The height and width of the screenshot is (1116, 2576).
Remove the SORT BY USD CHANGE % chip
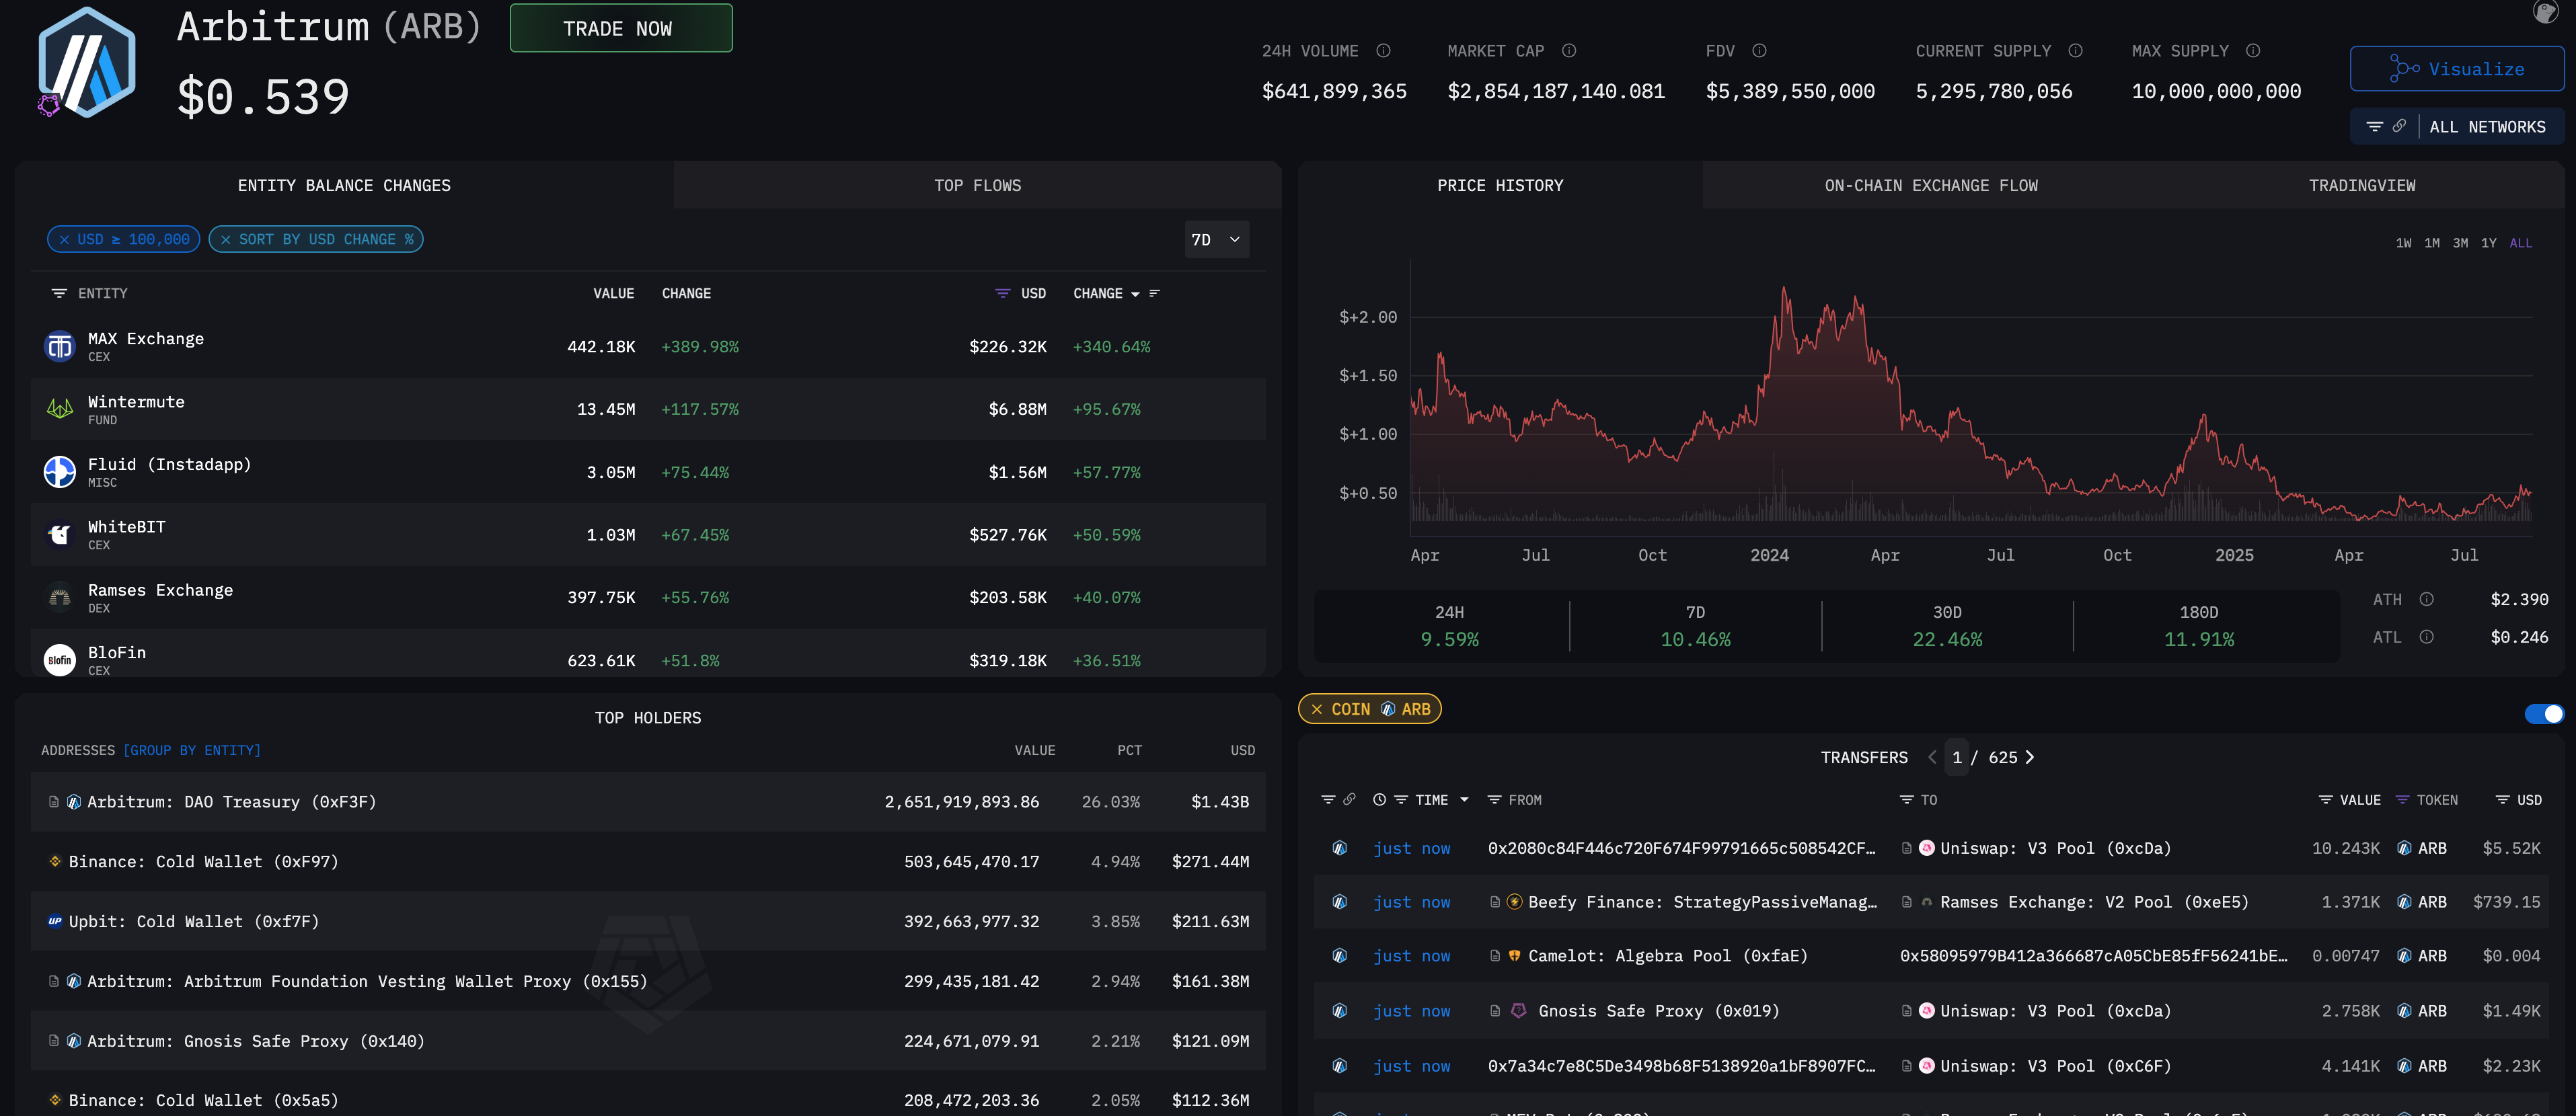tap(226, 240)
